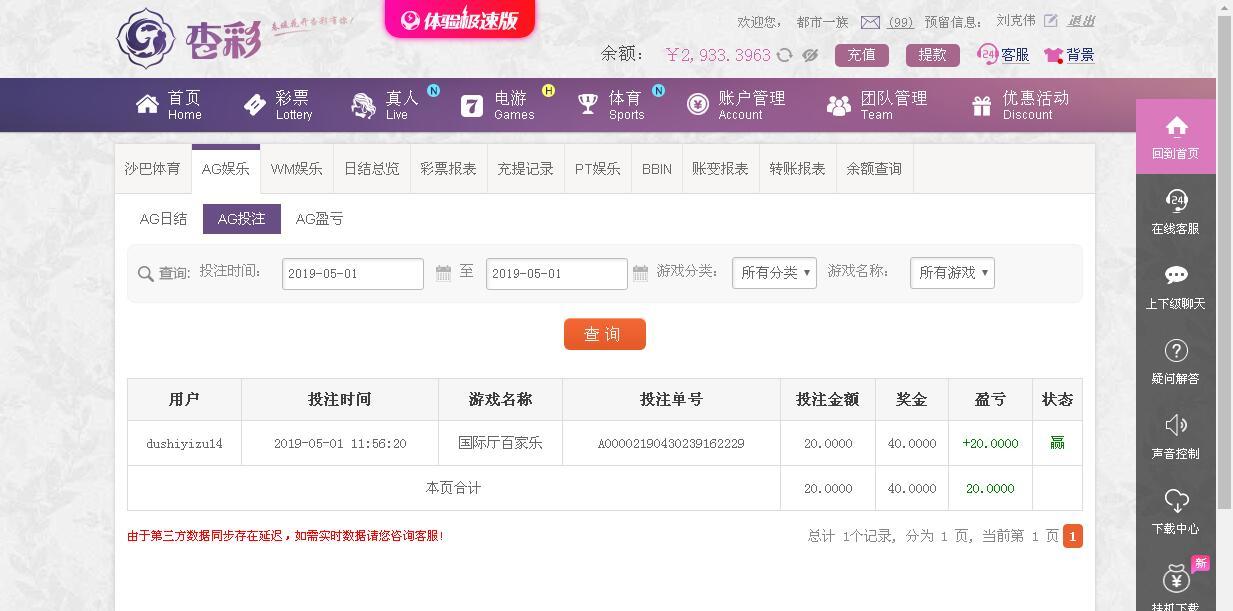The width and height of the screenshot is (1233, 611).
Task: Click the page 1 pagination toggle
Action: (1072, 536)
